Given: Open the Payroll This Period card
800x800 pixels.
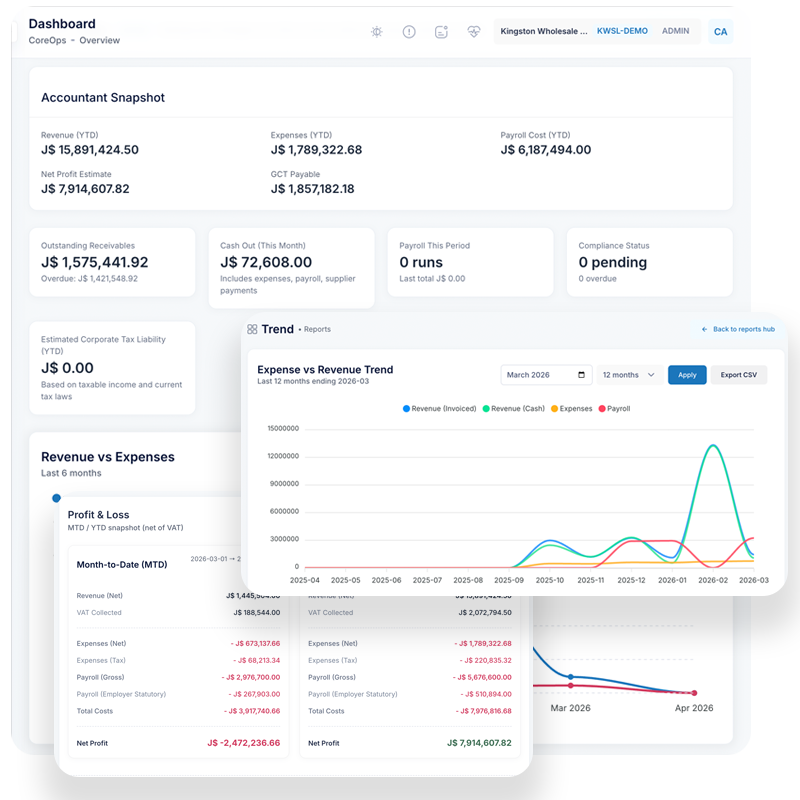Looking at the screenshot, I should (x=470, y=262).
